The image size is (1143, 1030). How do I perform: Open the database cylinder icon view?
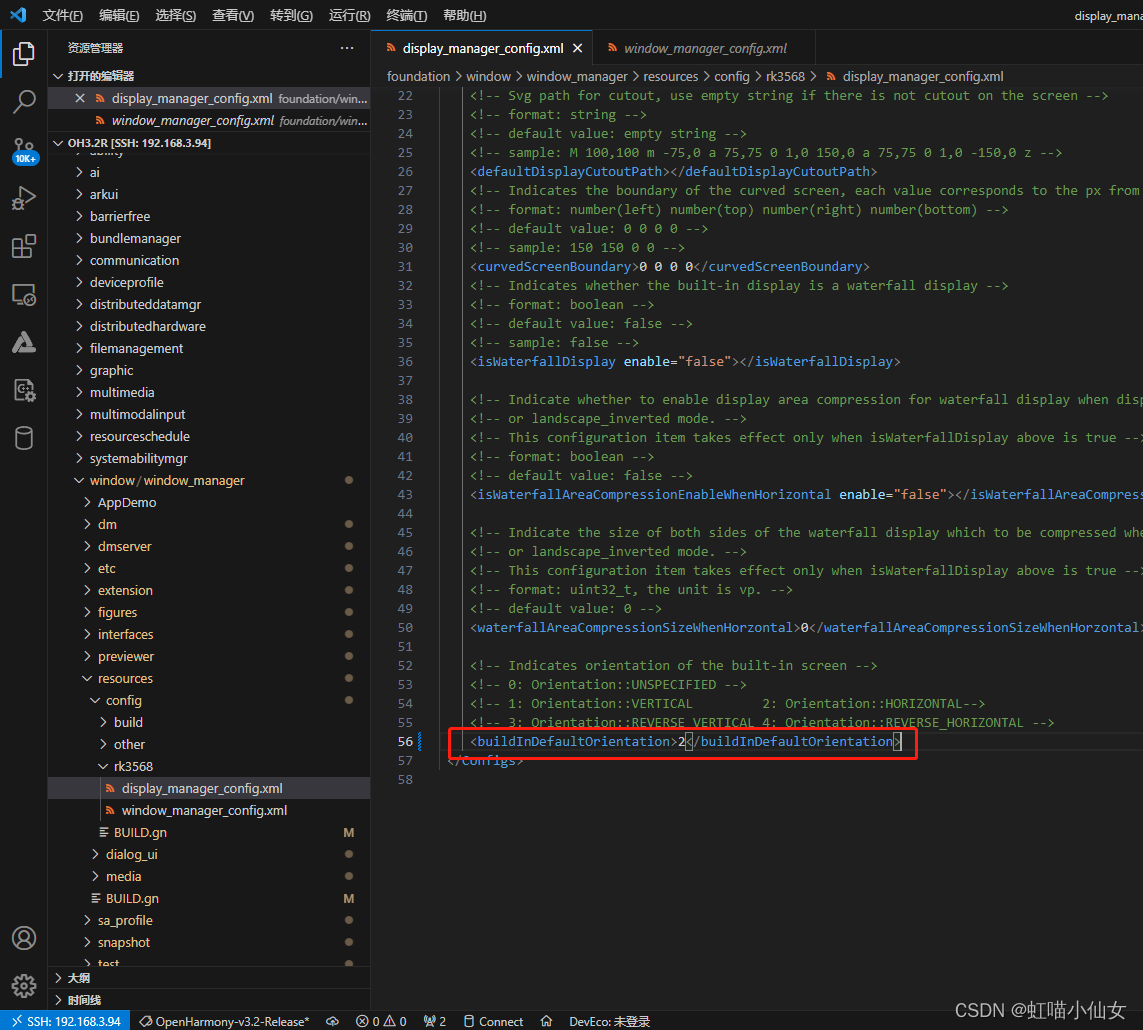[23, 439]
